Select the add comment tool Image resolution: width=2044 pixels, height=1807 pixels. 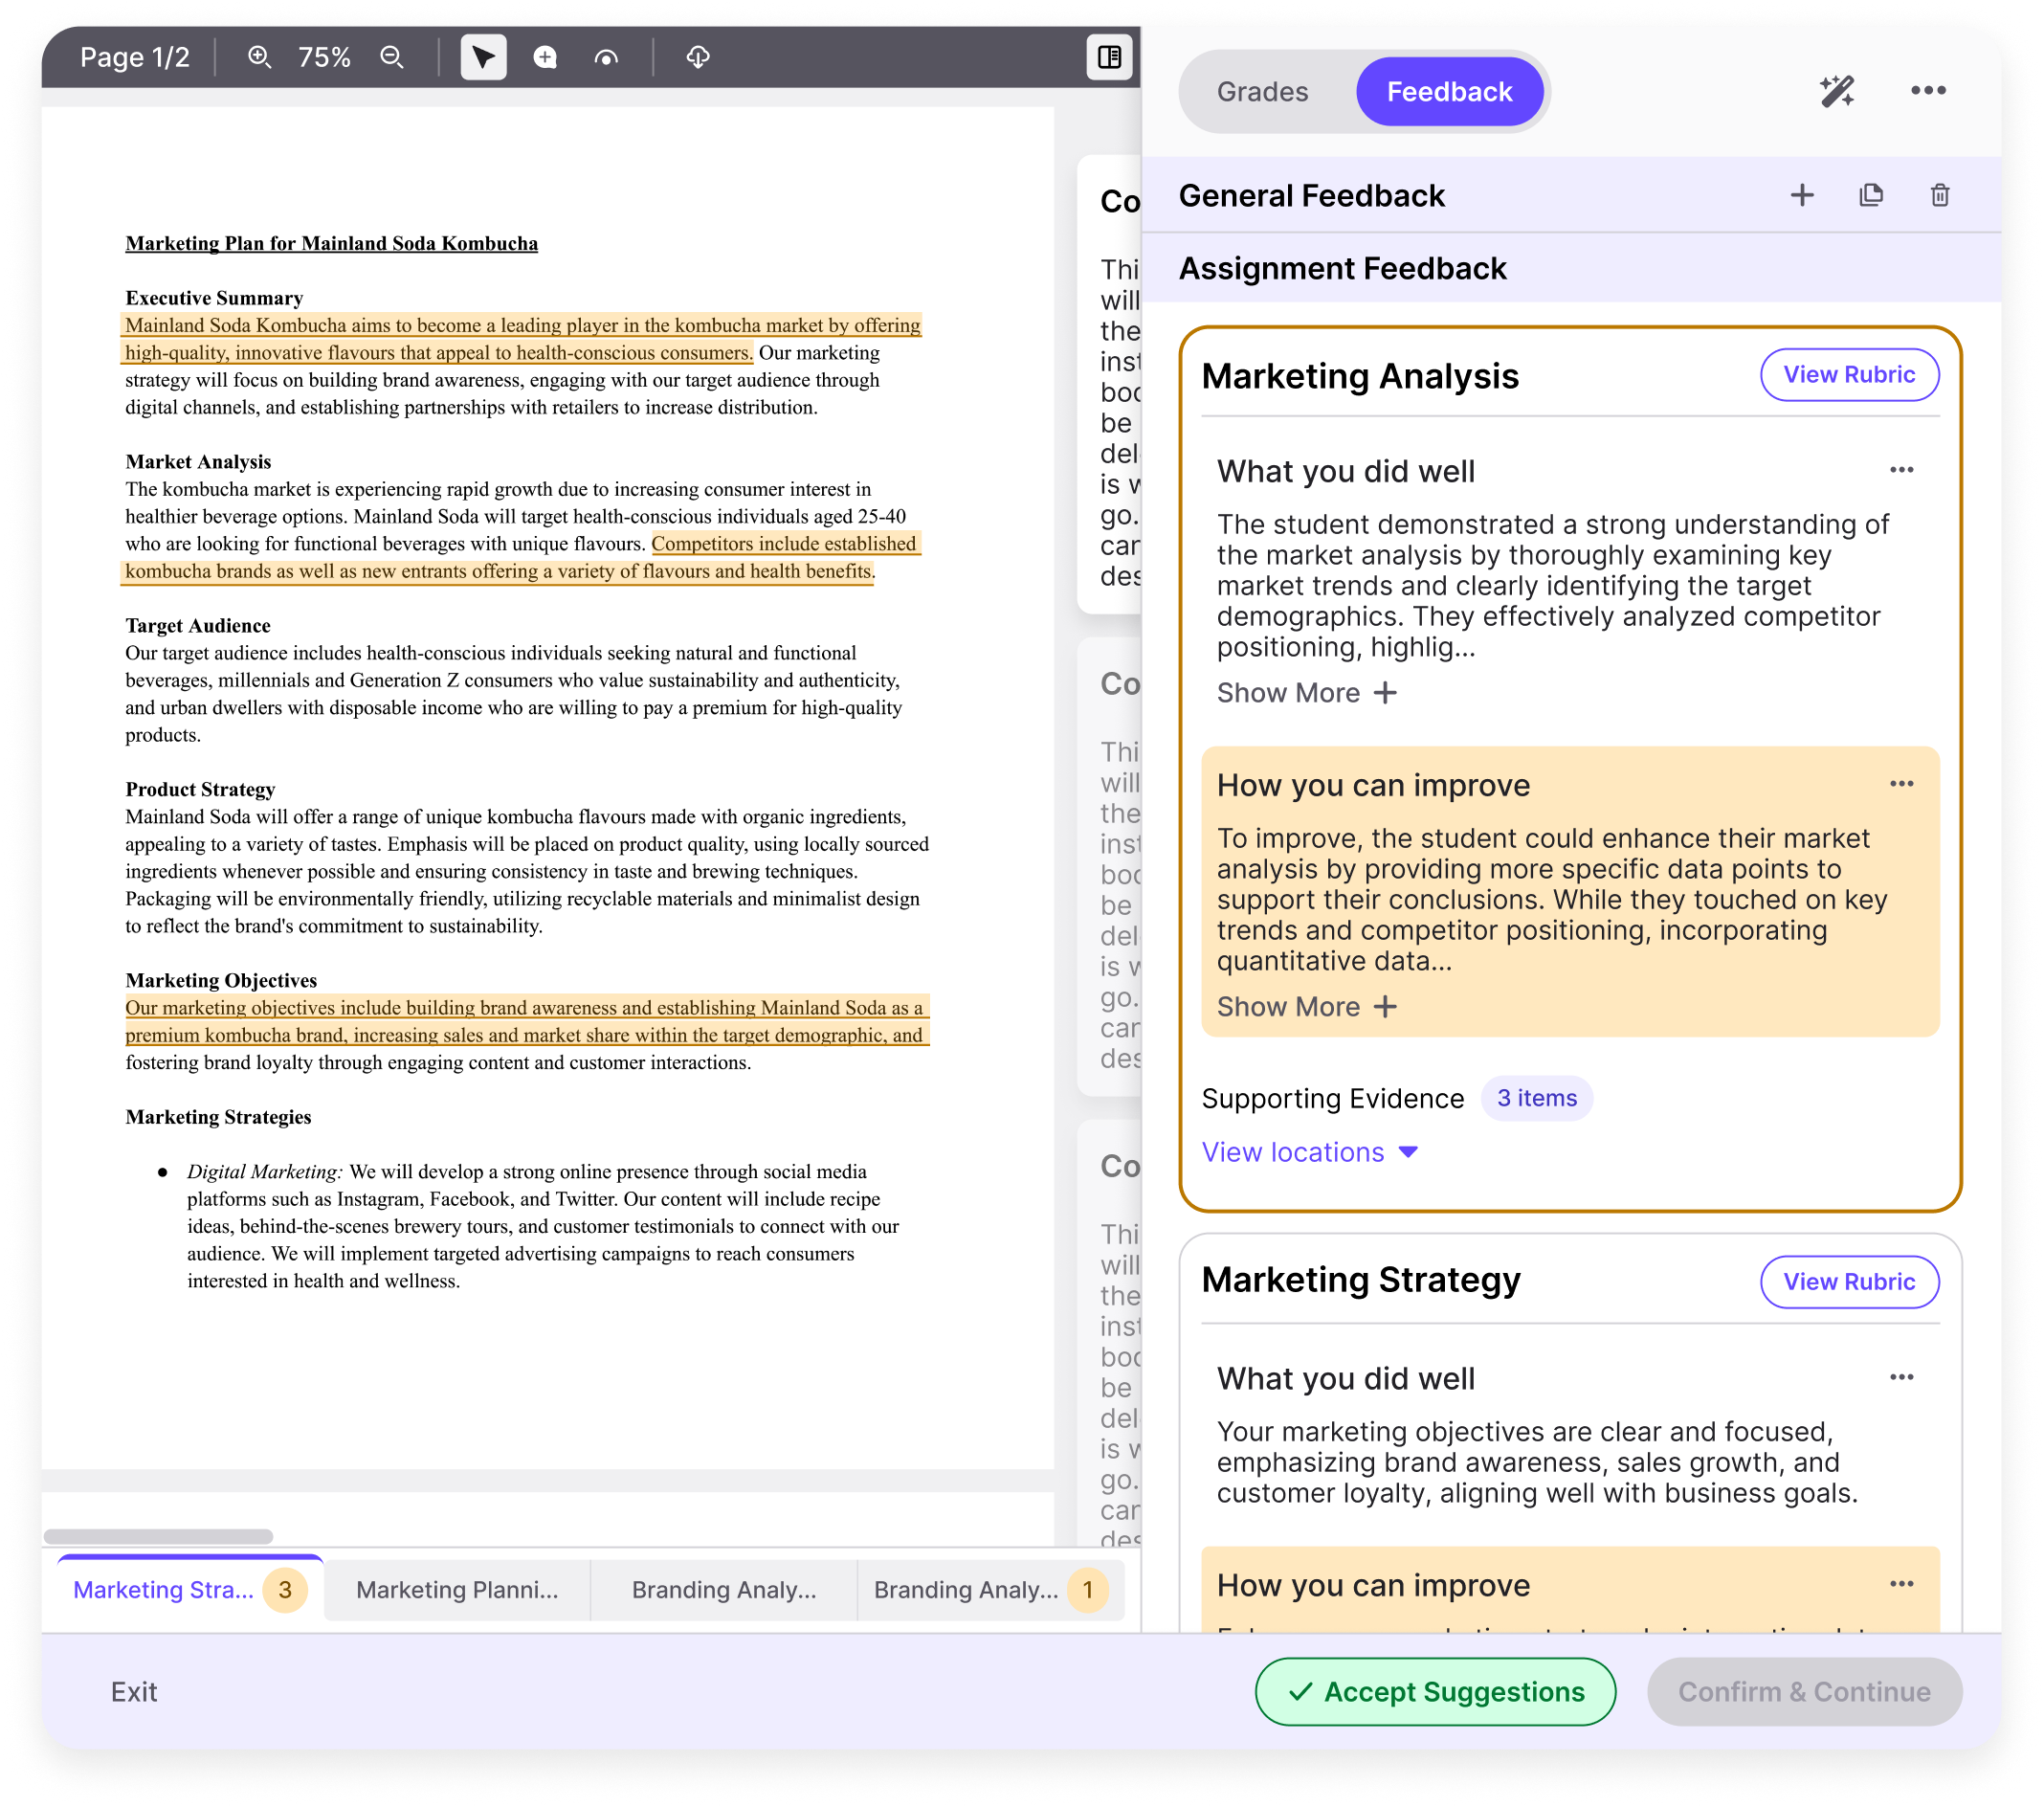click(545, 57)
